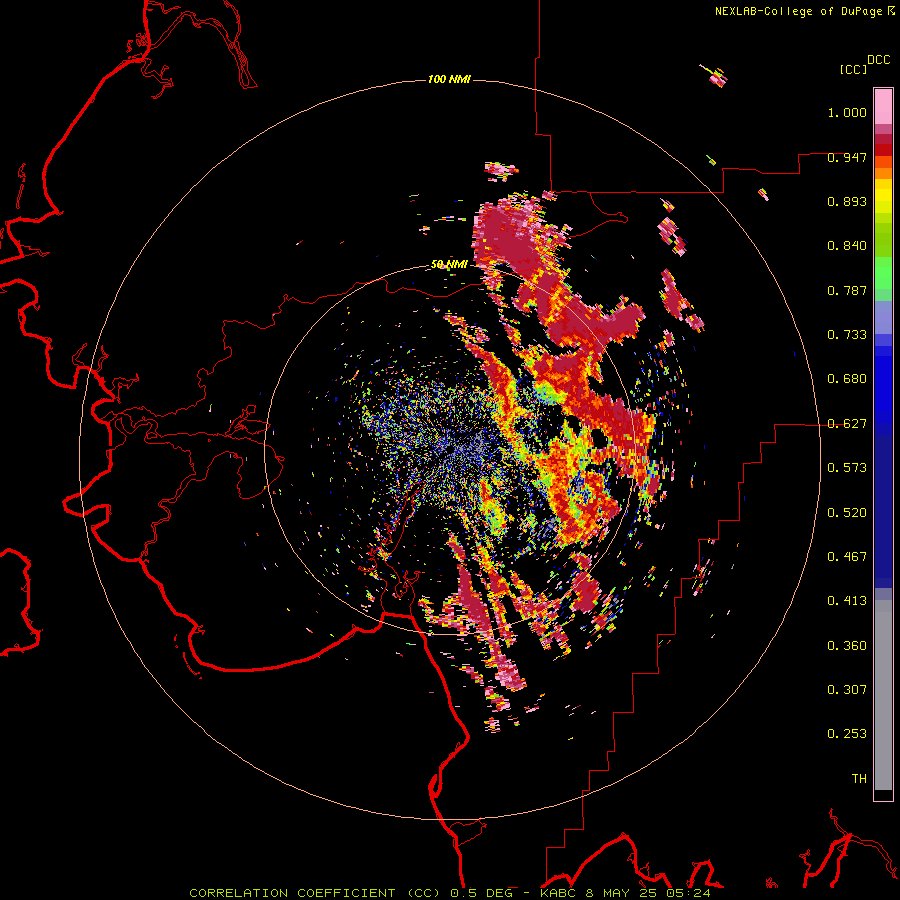
Task: Click the 0.840 scale value
Action: pos(847,246)
